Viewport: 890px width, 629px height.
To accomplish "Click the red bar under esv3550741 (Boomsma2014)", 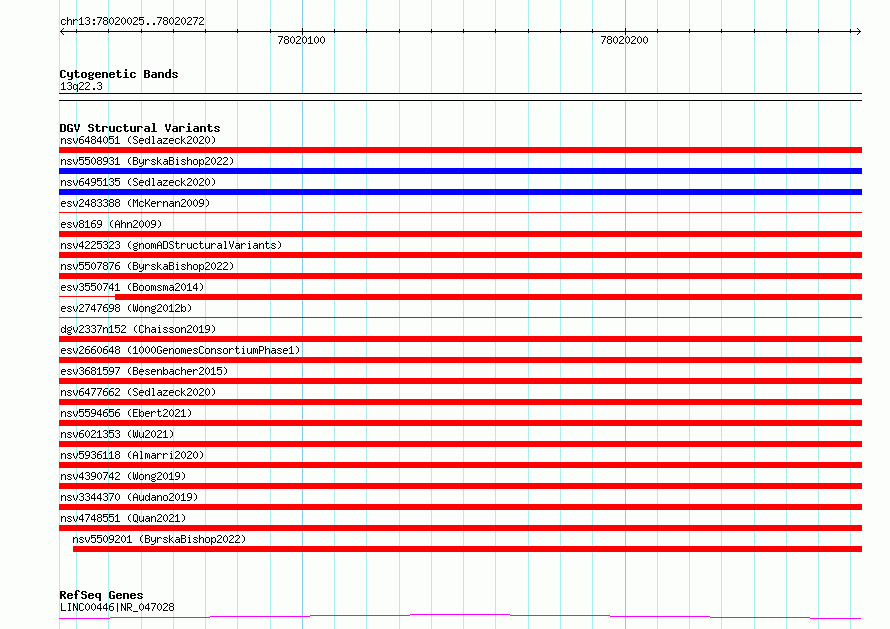I will (x=488, y=297).
